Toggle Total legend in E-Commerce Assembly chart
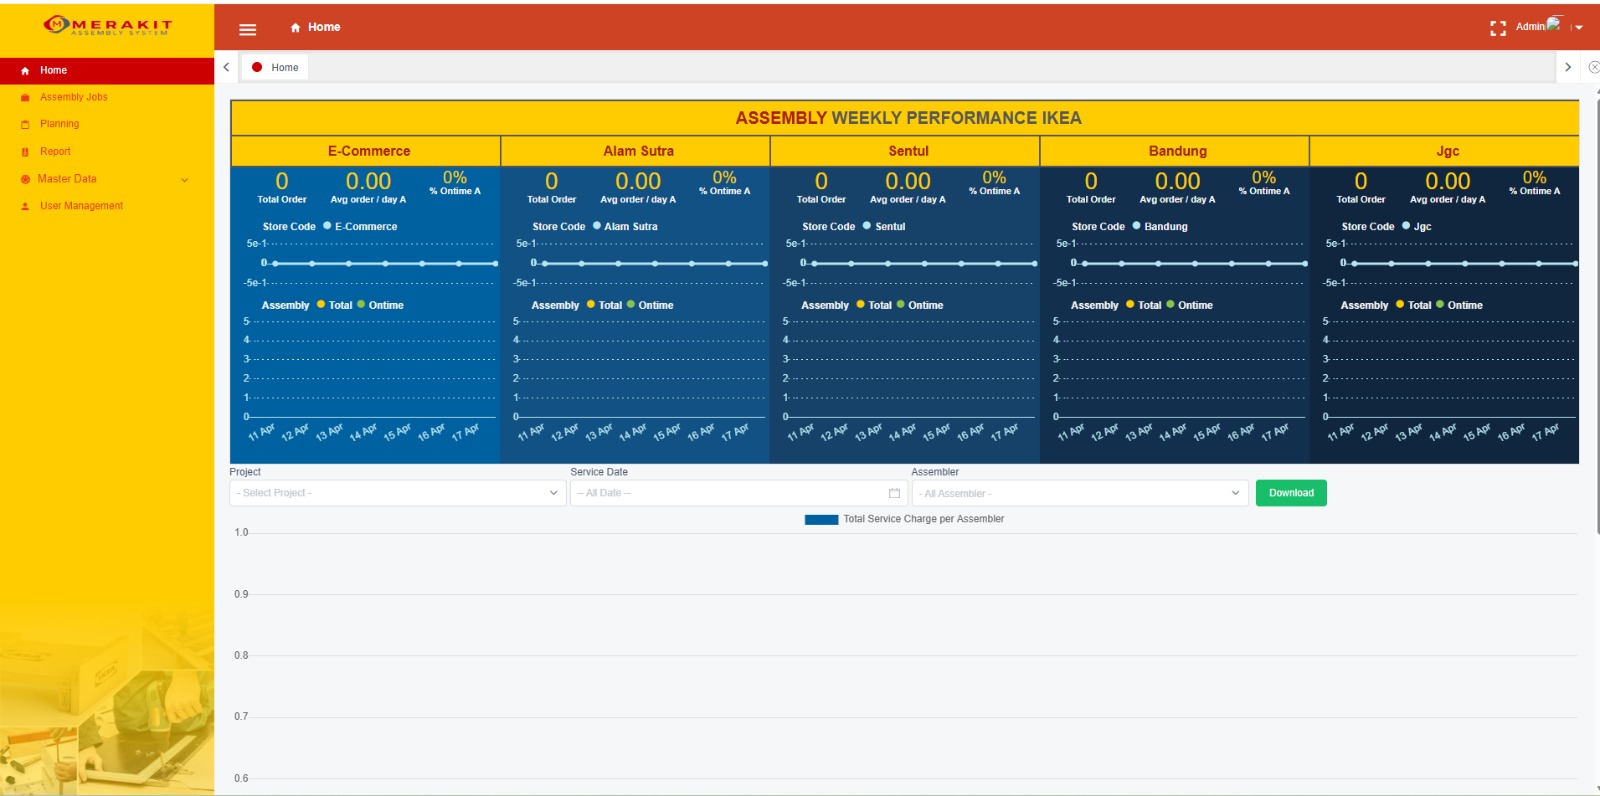 [335, 305]
